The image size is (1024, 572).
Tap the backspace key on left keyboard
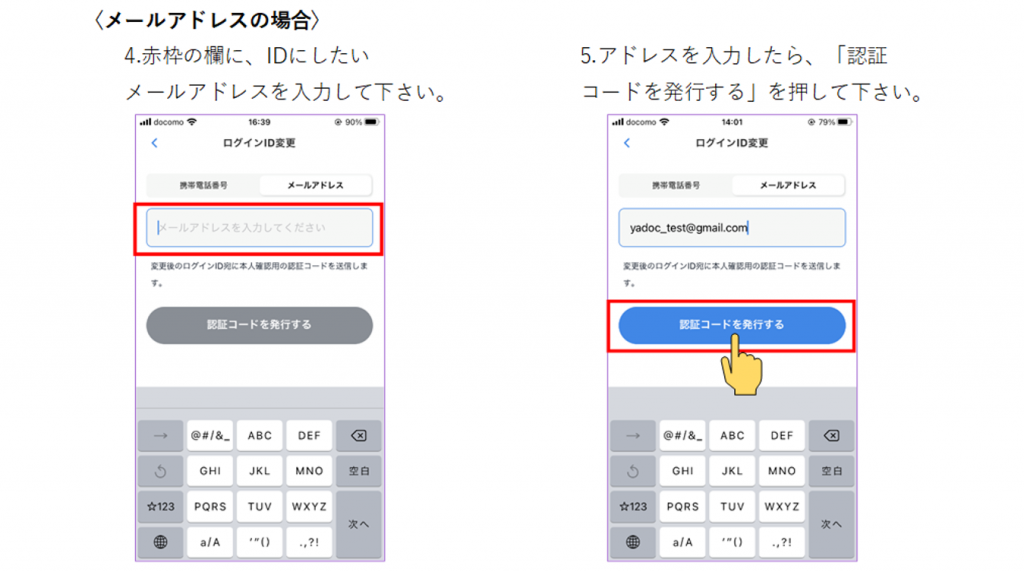(359, 436)
